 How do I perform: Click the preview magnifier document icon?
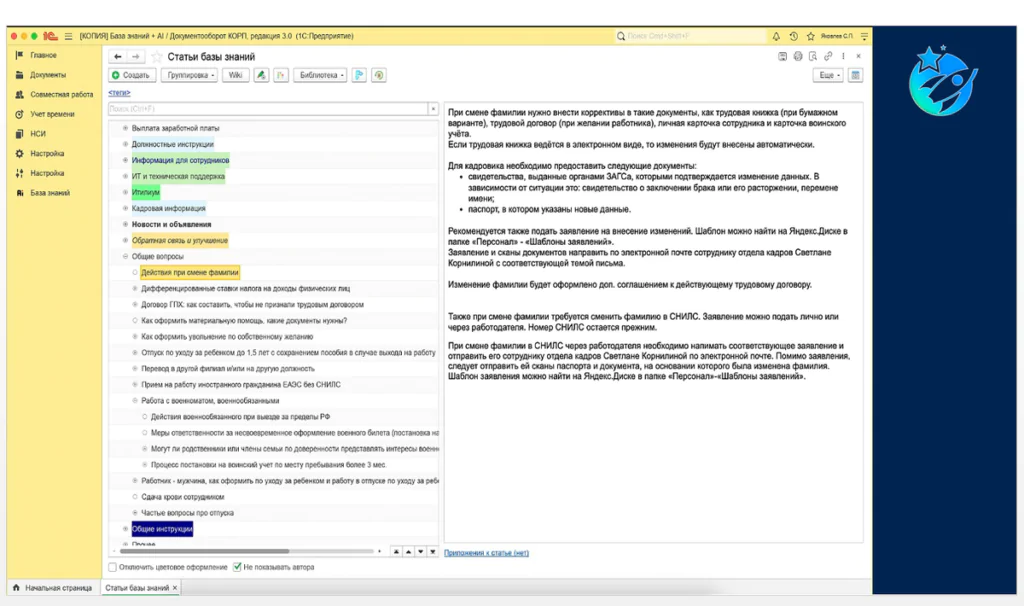pyautogui.click(x=812, y=57)
